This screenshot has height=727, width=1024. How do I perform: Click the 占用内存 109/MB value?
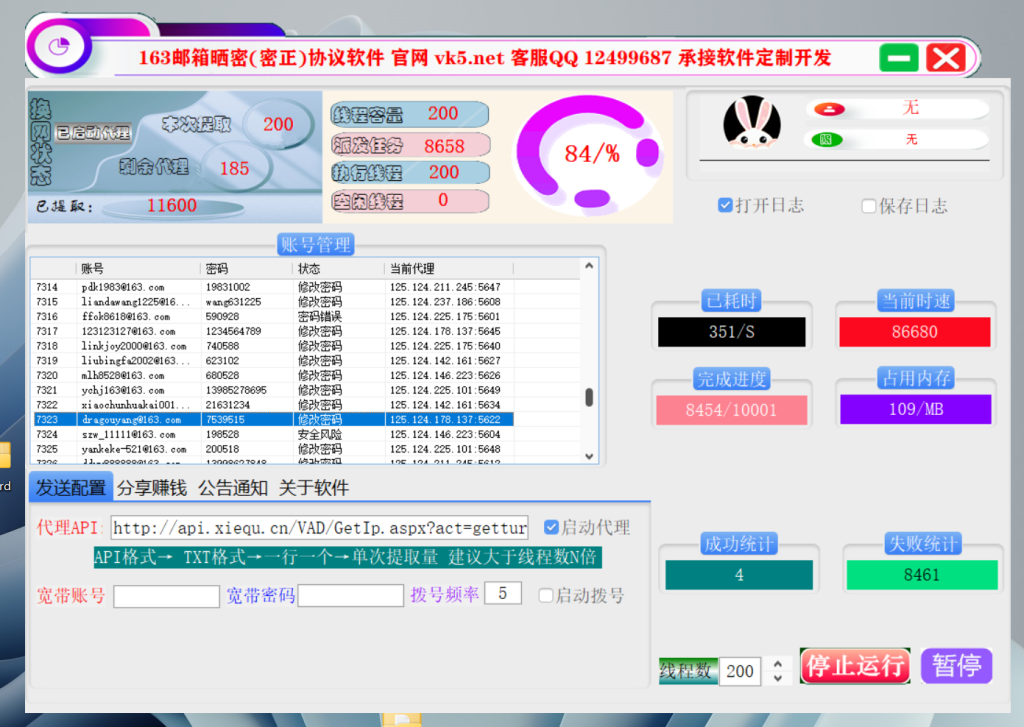(916, 410)
